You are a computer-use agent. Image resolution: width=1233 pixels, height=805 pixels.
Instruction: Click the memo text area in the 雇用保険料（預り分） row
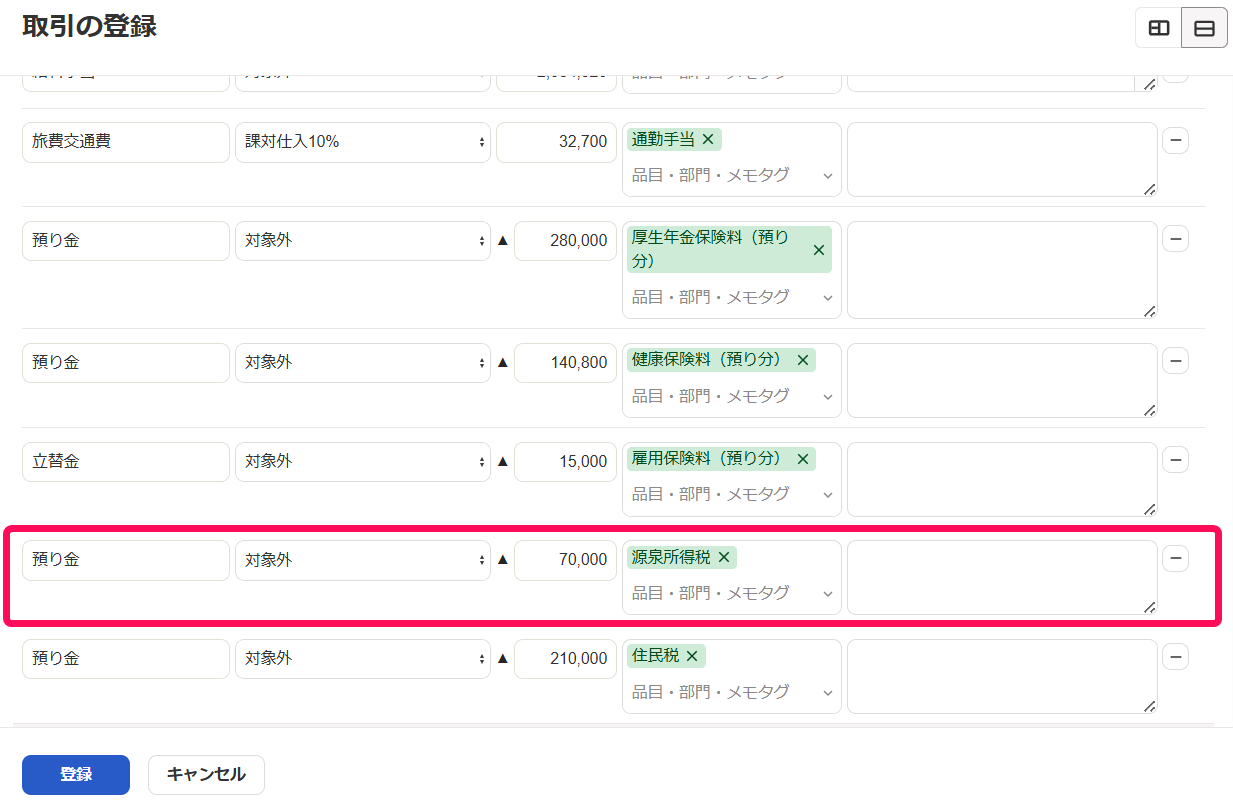click(1002, 480)
